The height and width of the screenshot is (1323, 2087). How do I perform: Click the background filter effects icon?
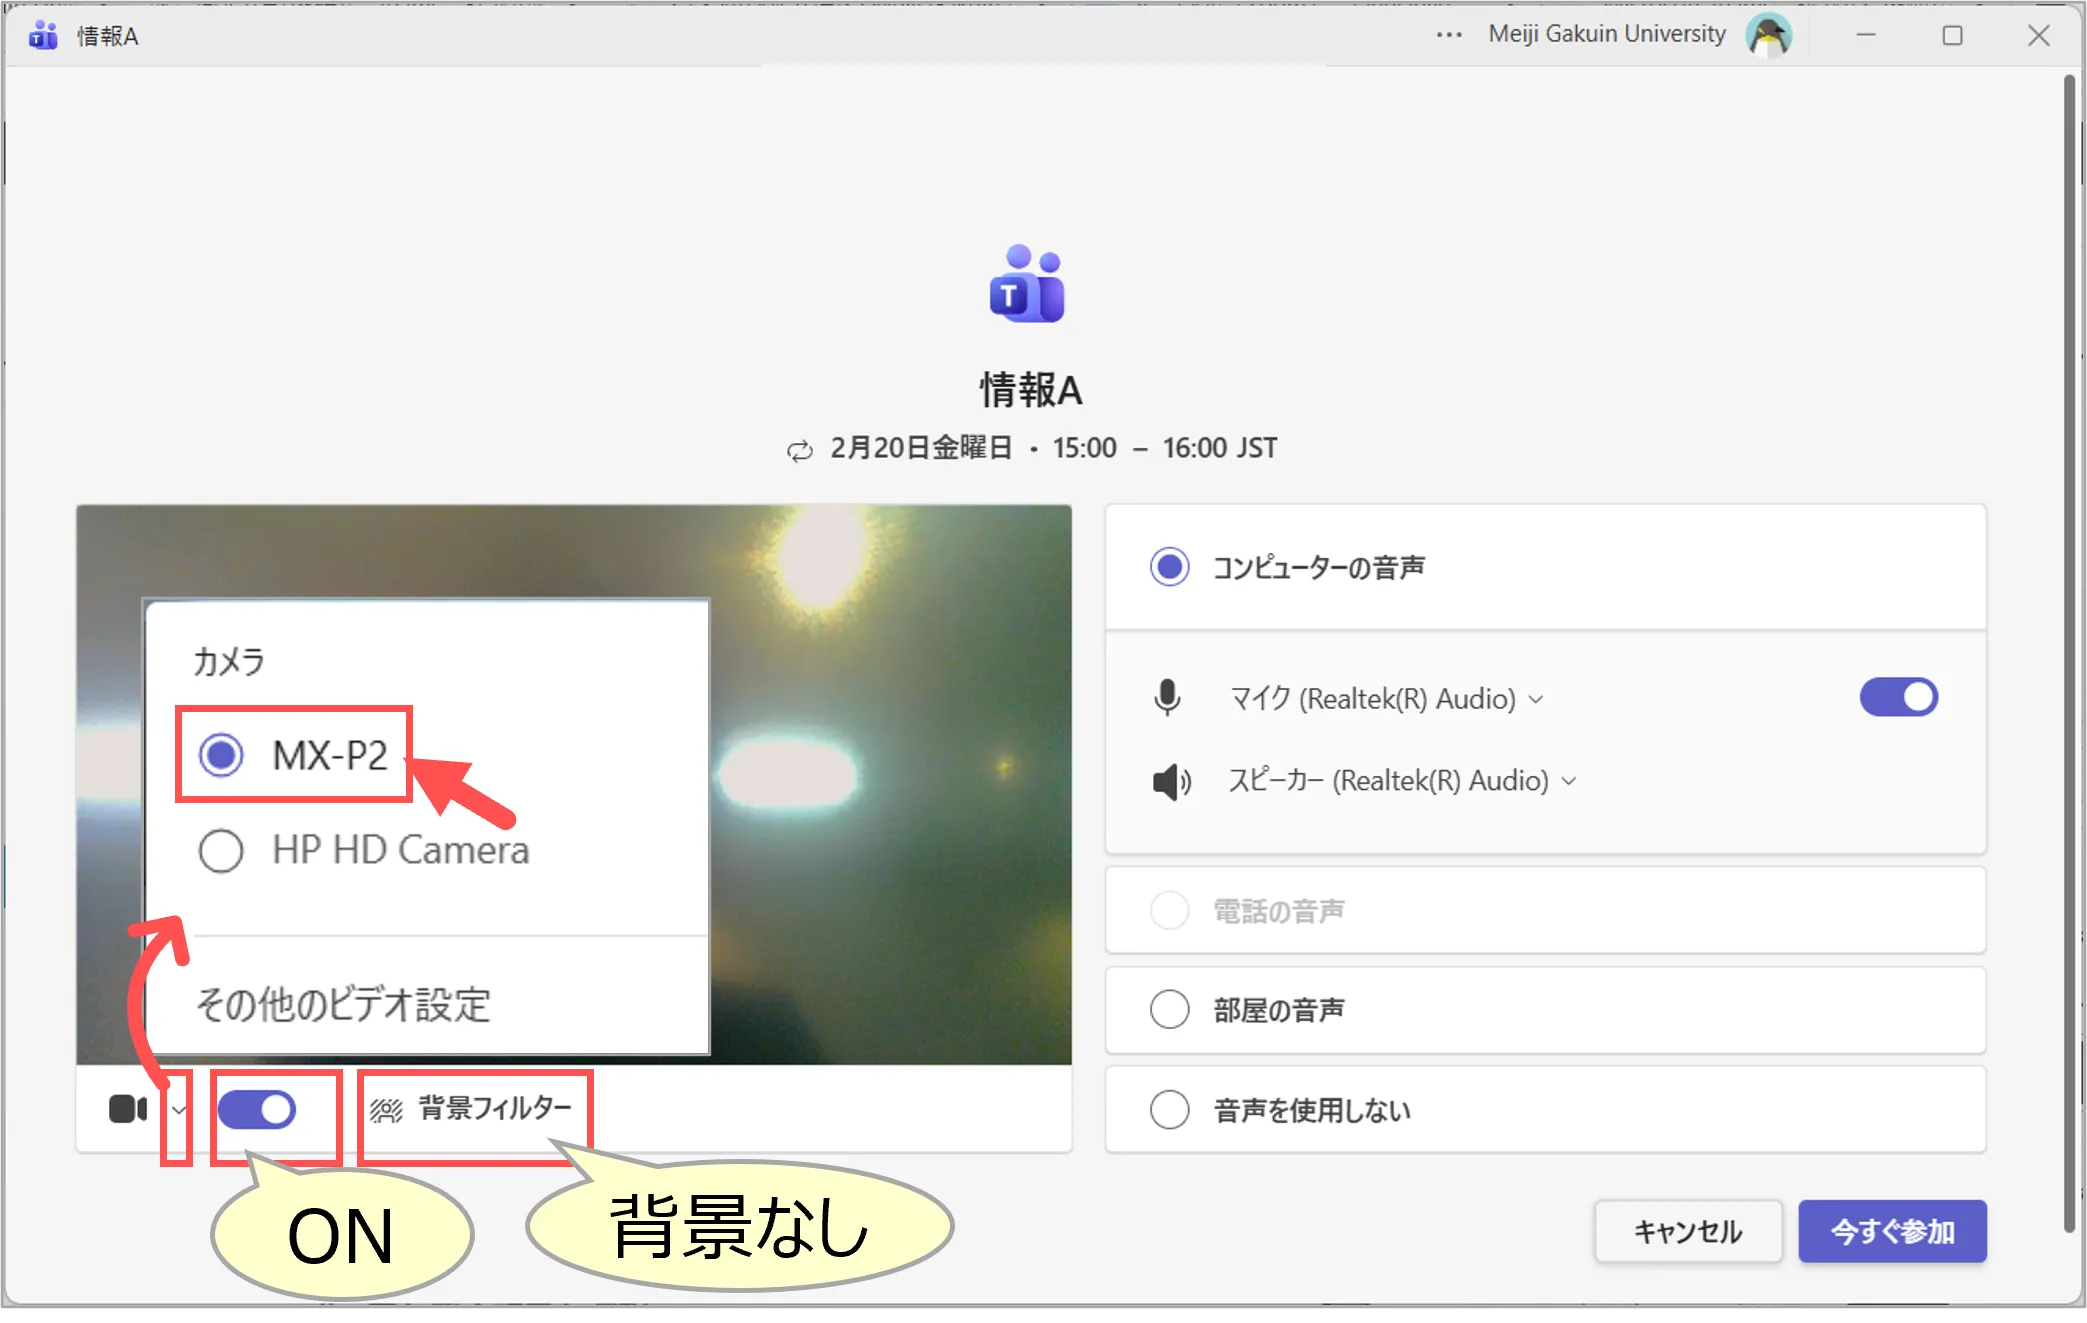[386, 1110]
